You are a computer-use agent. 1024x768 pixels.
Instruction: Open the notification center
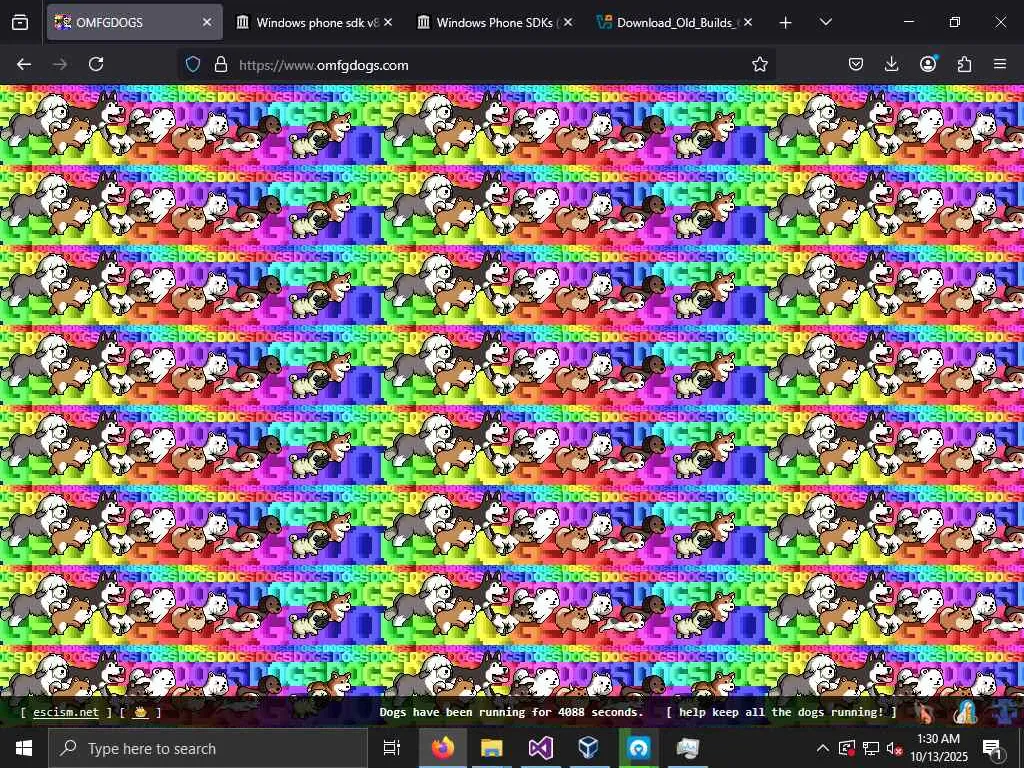point(992,748)
